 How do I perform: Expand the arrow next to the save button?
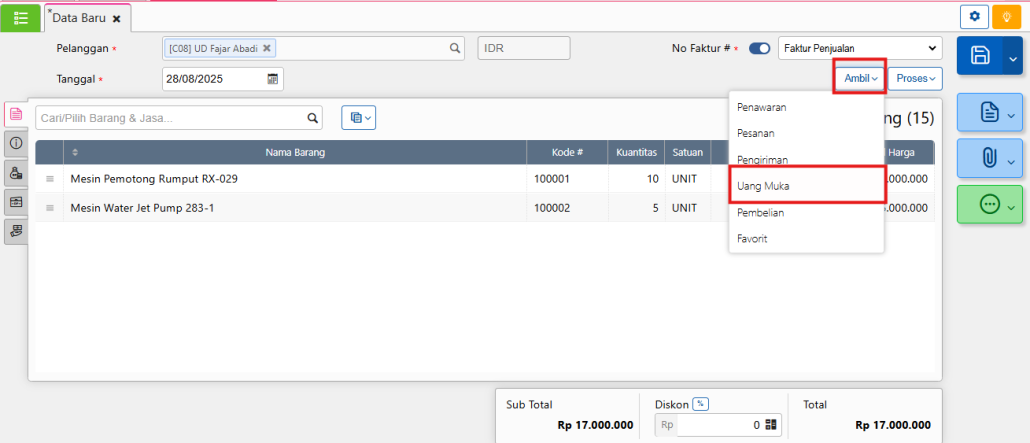[1012, 57]
